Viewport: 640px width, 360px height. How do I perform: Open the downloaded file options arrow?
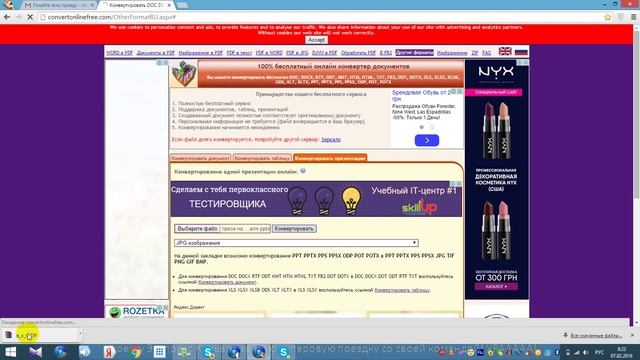(80, 334)
